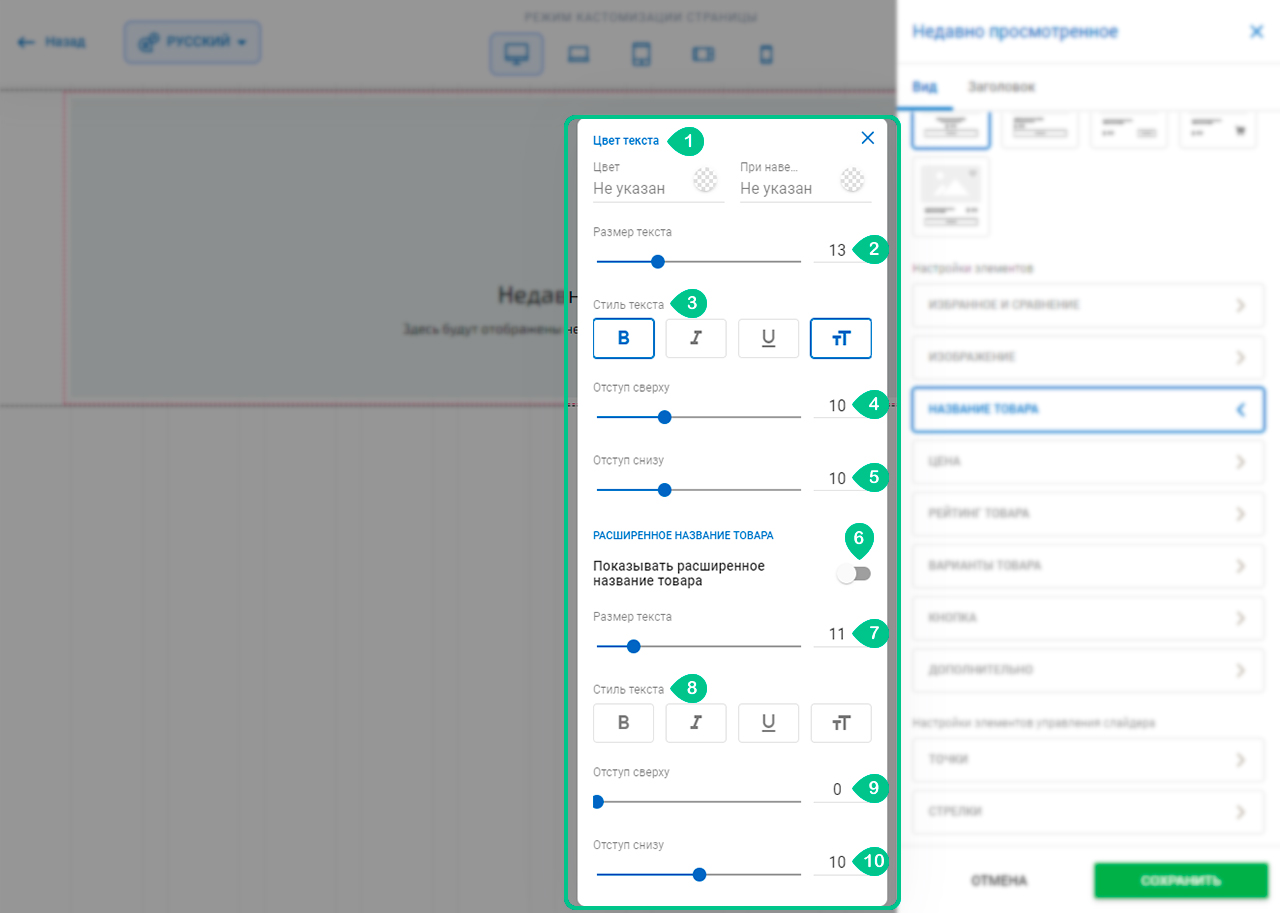Edit the top padding value 0
This screenshot has width=1280, height=913.
click(x=837, y=789)
